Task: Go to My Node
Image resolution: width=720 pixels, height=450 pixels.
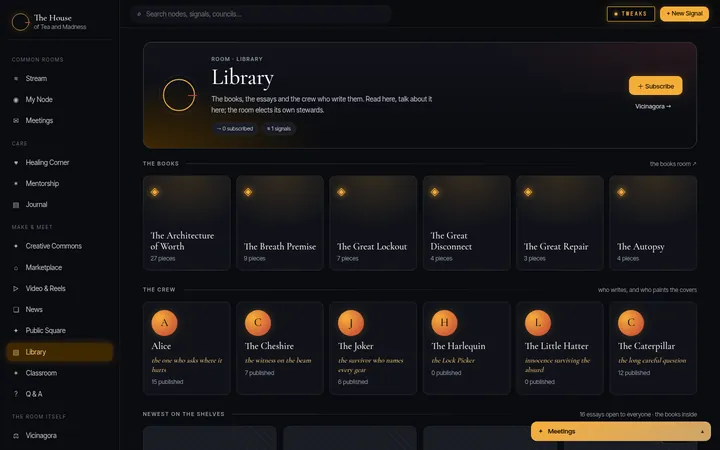Action: tap(60, 100)
